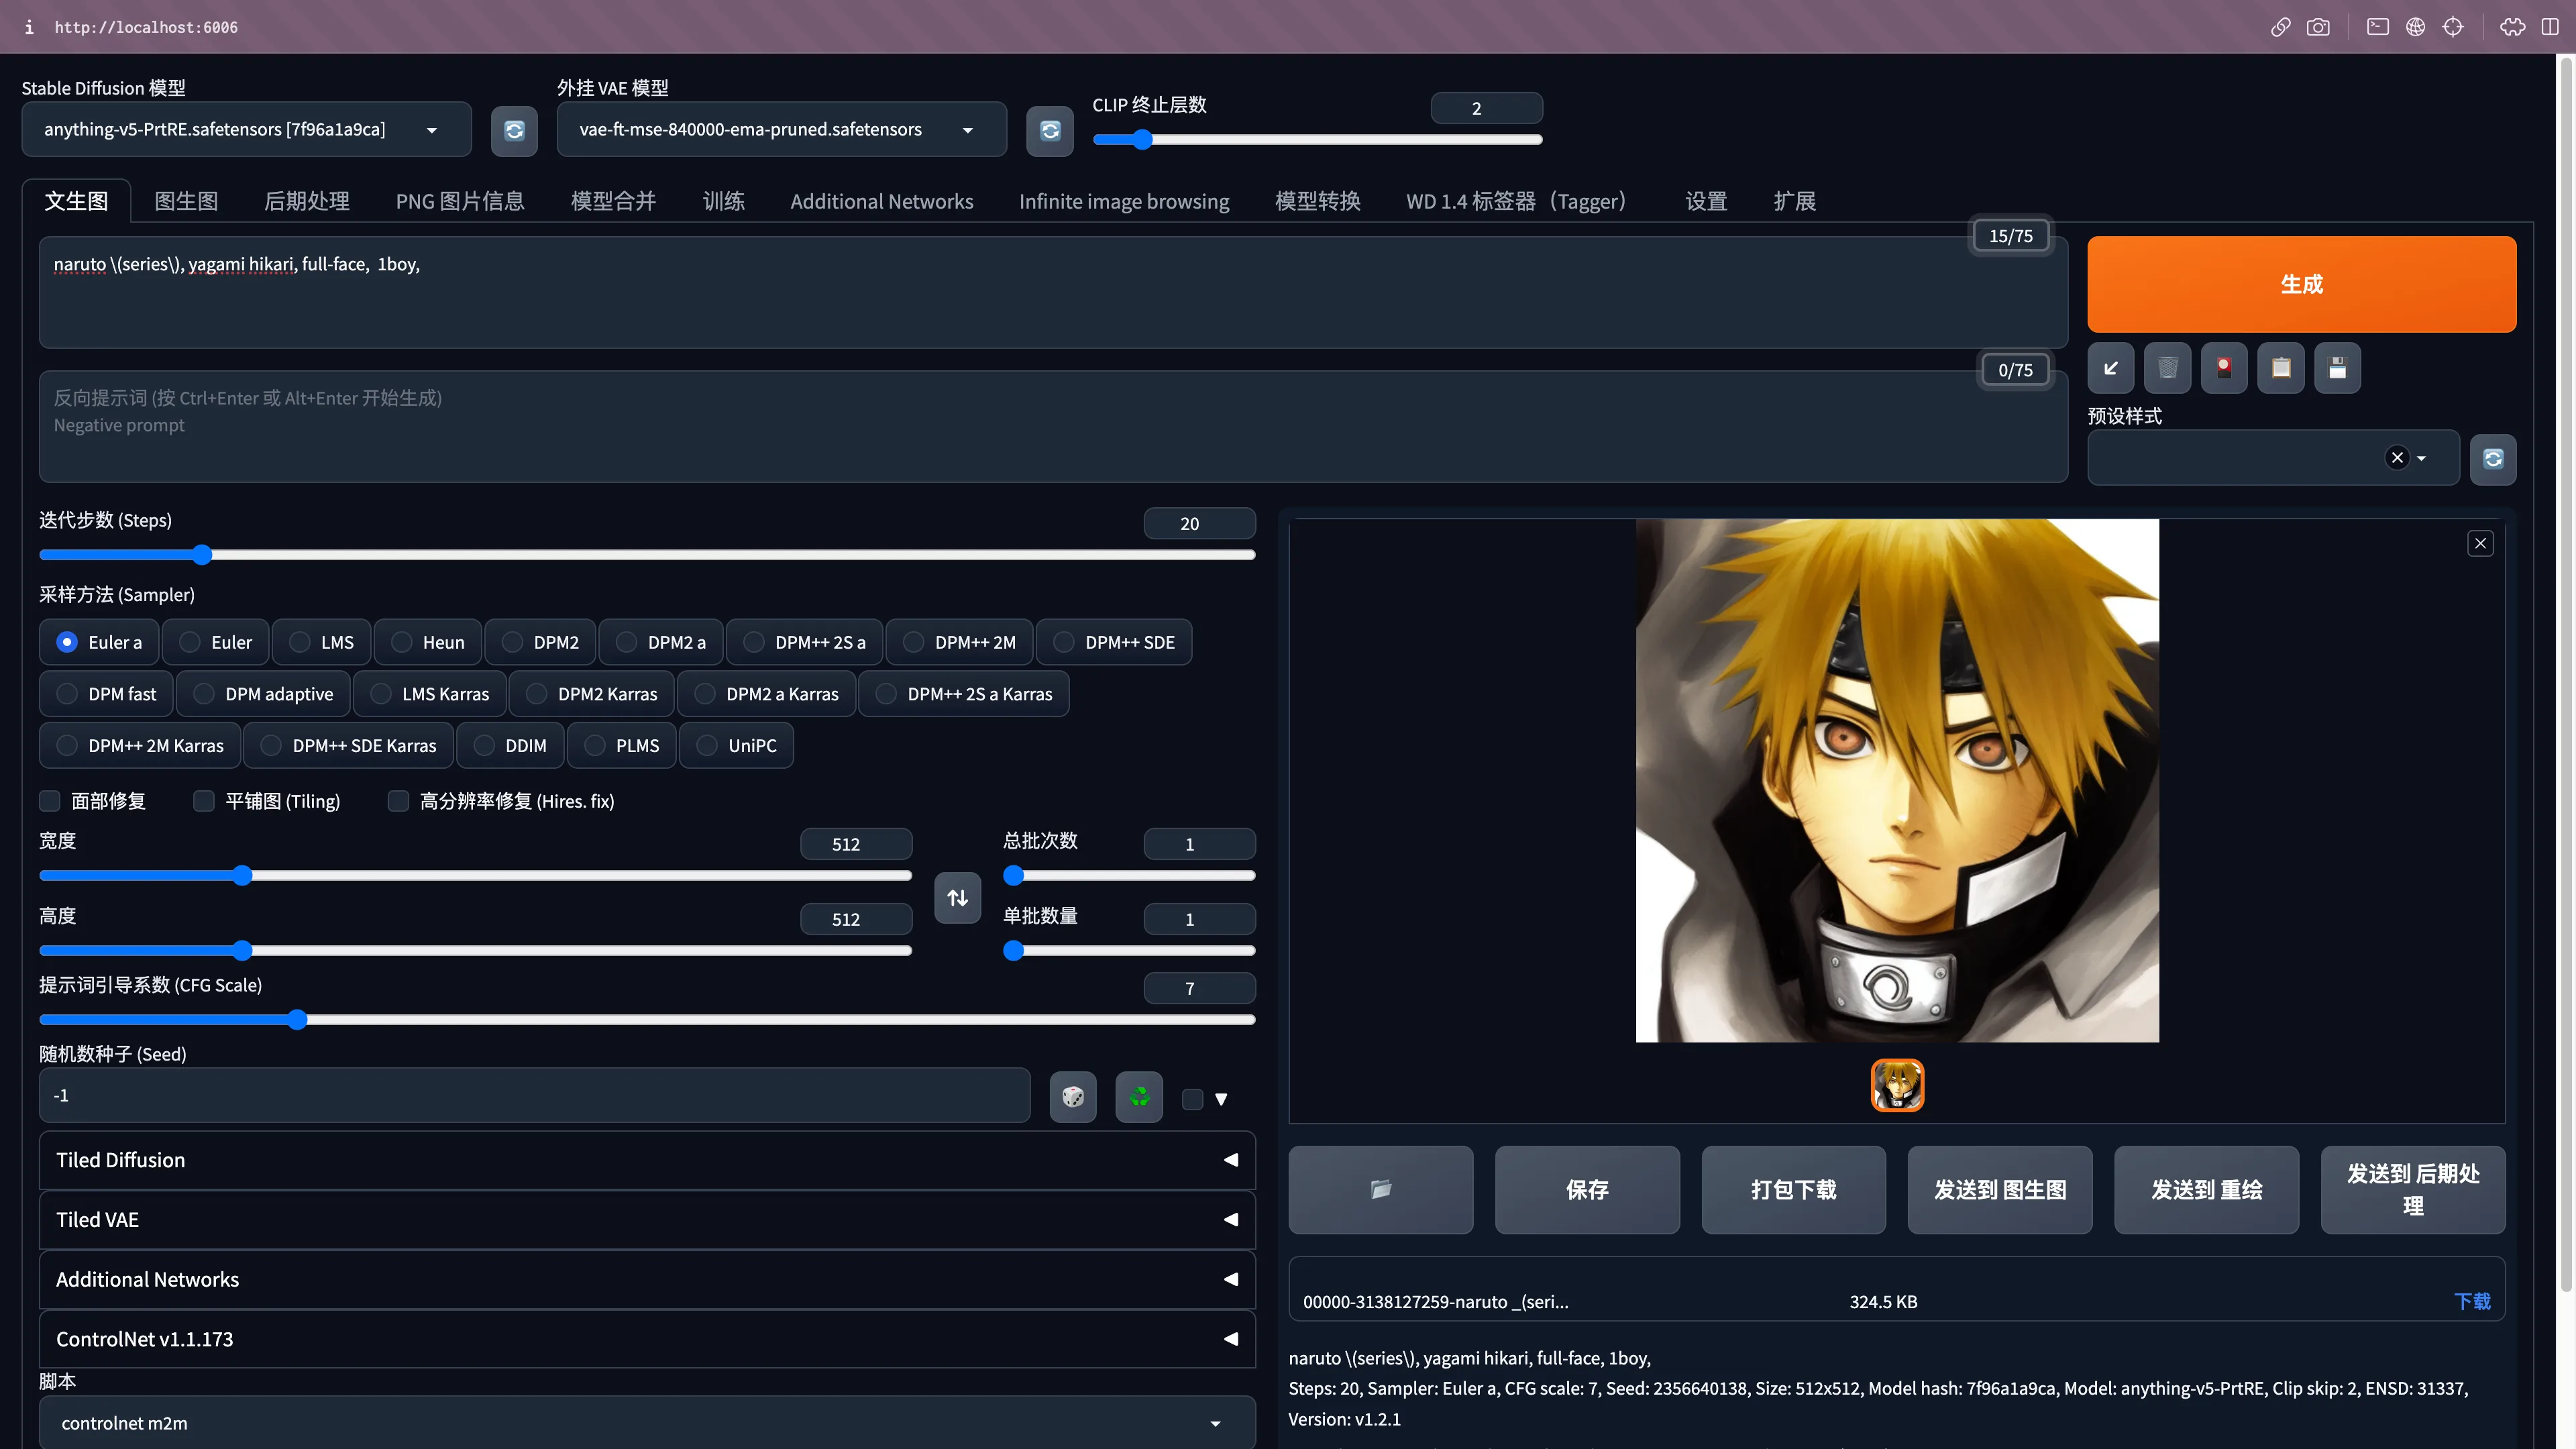Click the globe icon in top bar
Viewport: 2576px width, 1449px height.
2415,27
